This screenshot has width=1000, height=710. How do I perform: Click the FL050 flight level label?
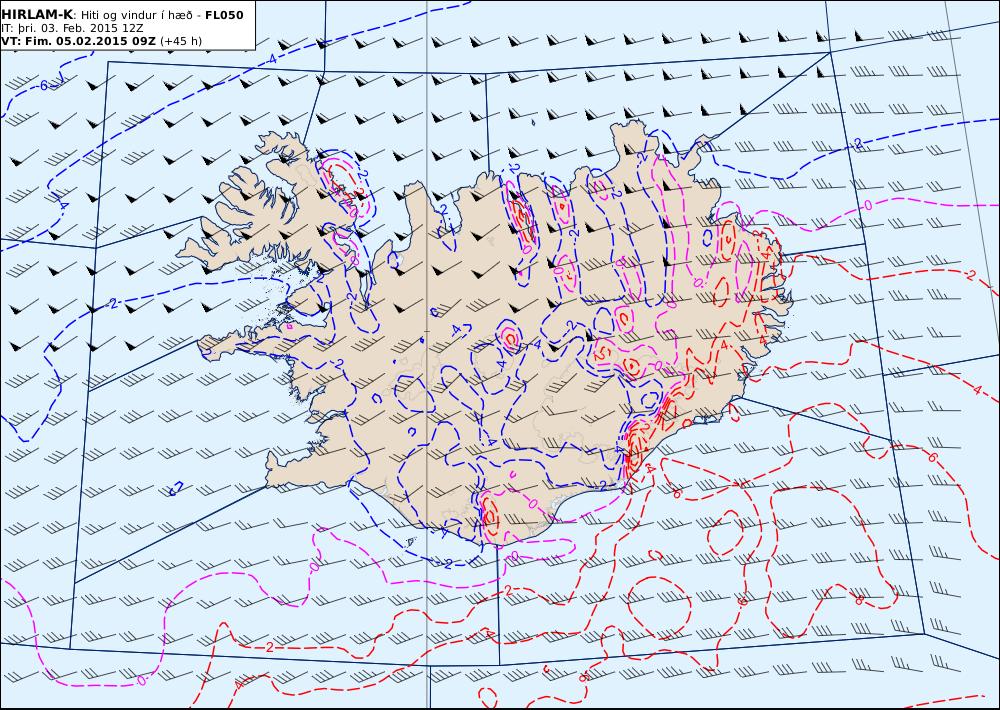click(224, 15)
